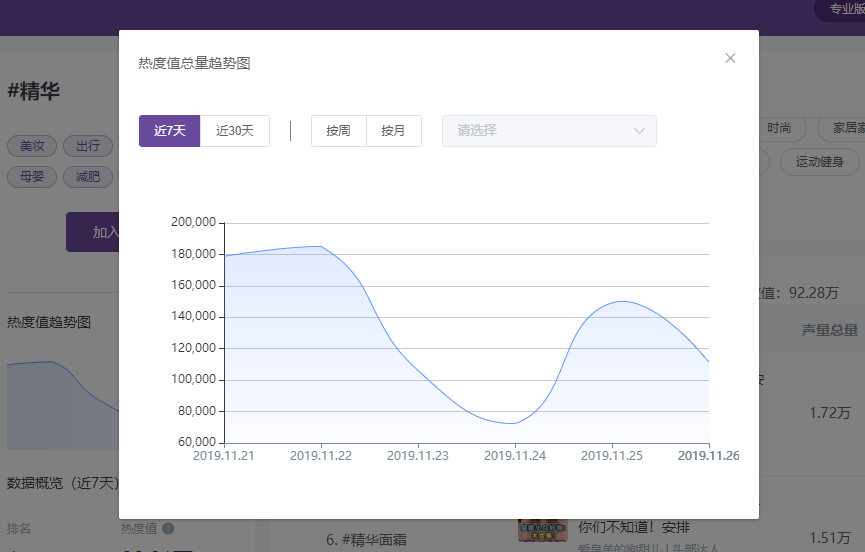Select the 近7天 range toggle
This screenshot has width=865, height=552.
coord(169,131)
